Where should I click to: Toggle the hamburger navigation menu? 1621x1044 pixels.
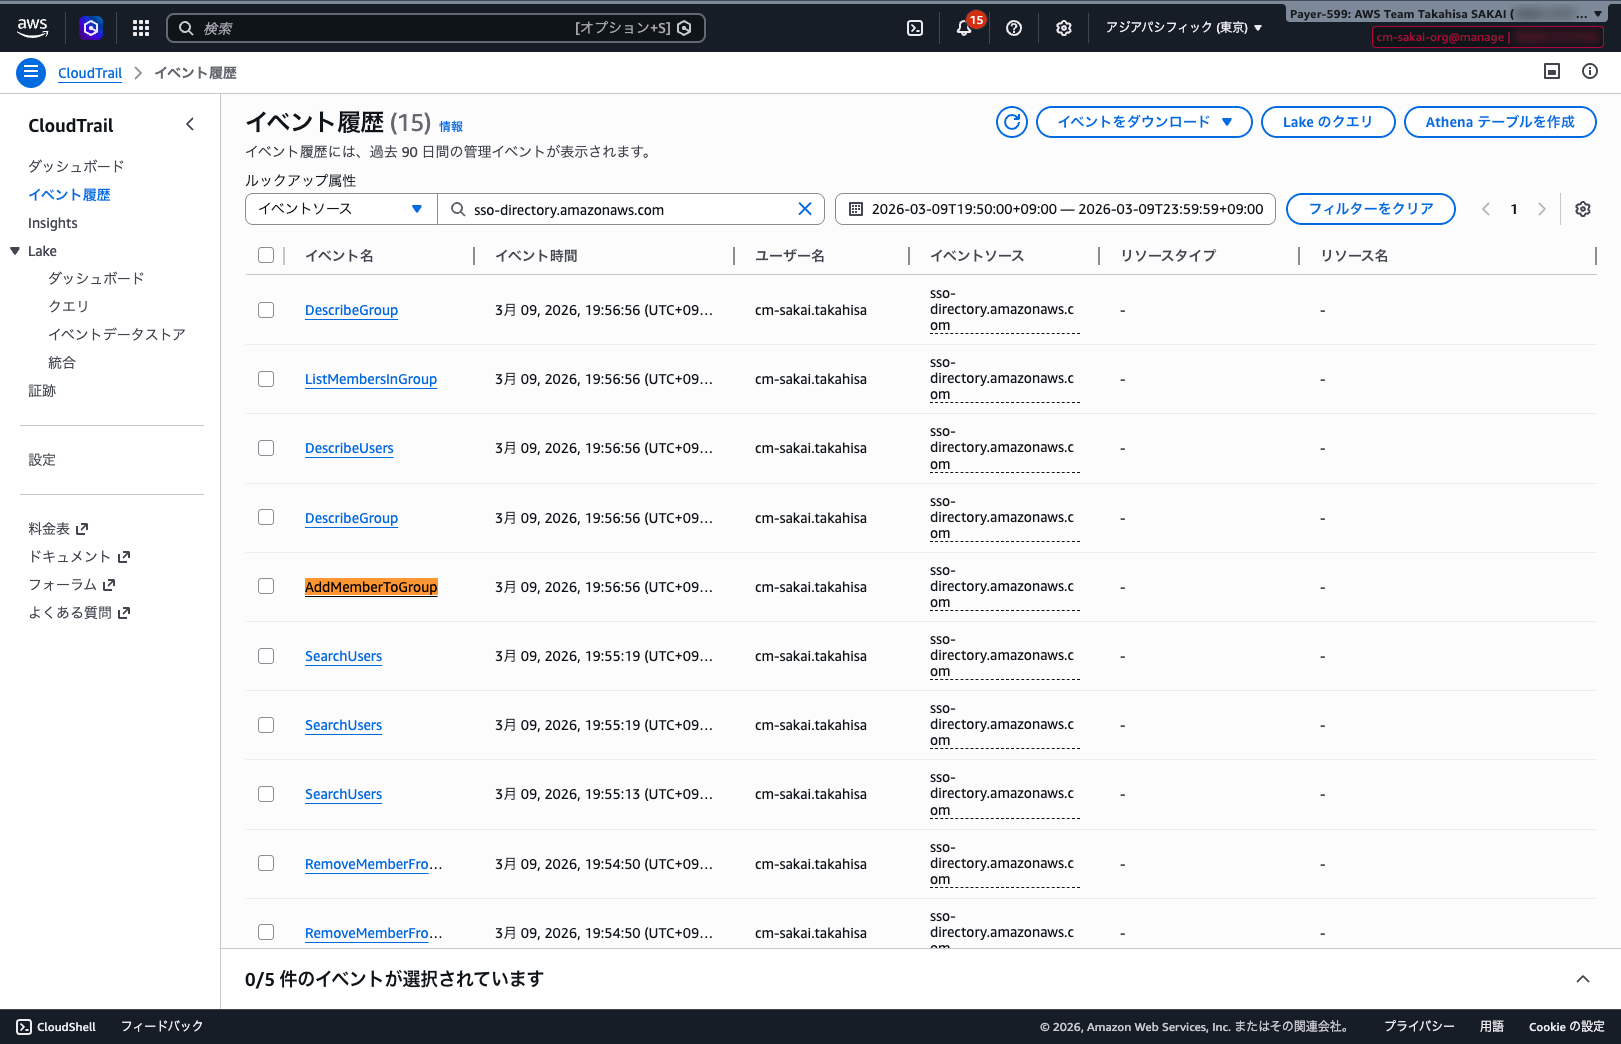(x=31, y=72)
